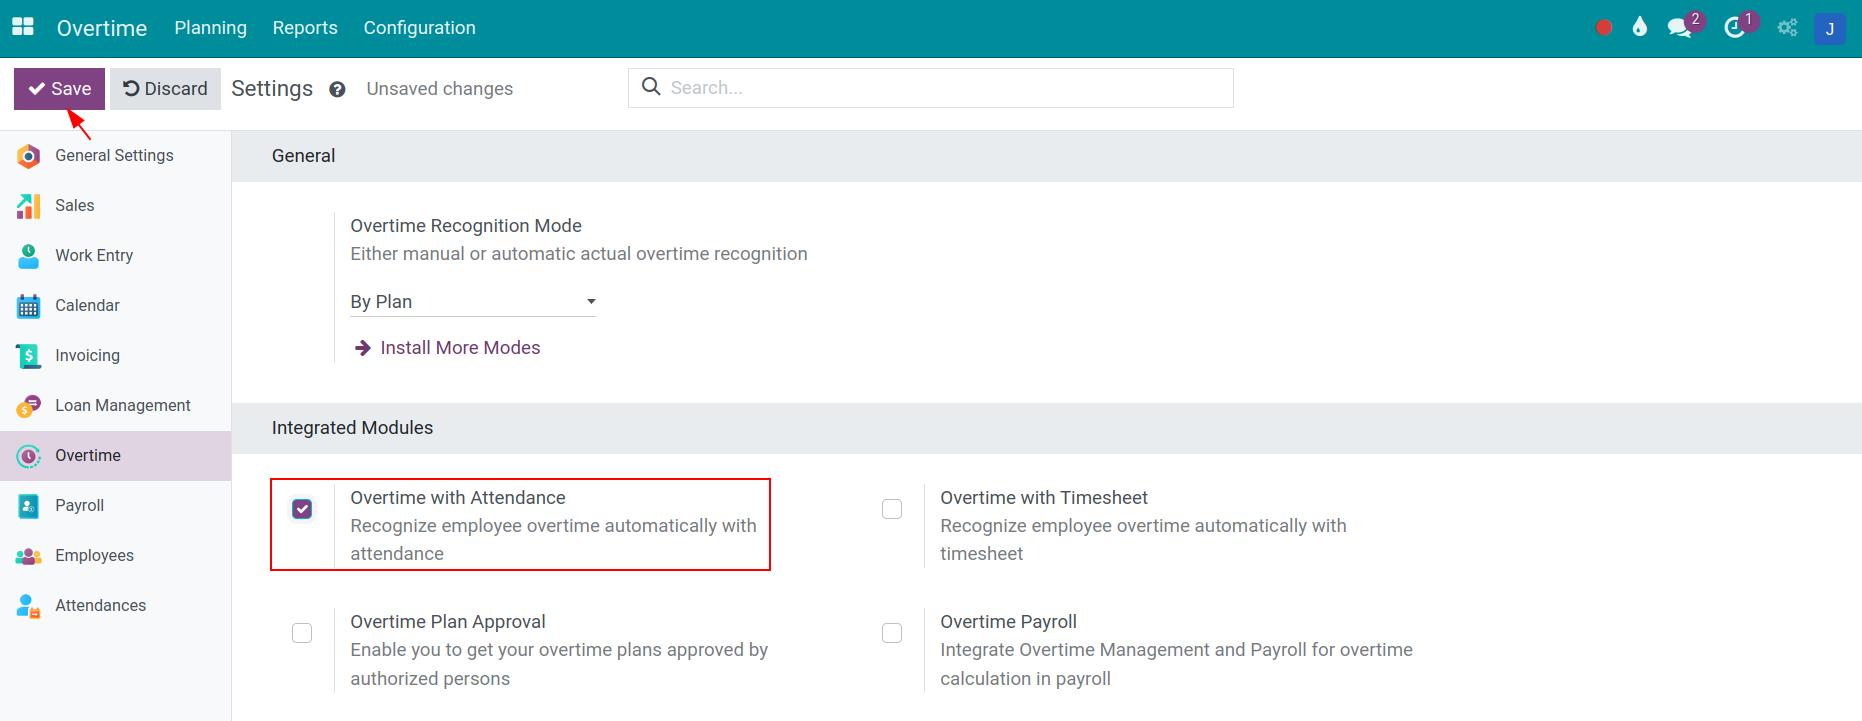Viewport: 1862px width, 721px height.
Task: Open the activities clock icon
Action: [1735, 28]
